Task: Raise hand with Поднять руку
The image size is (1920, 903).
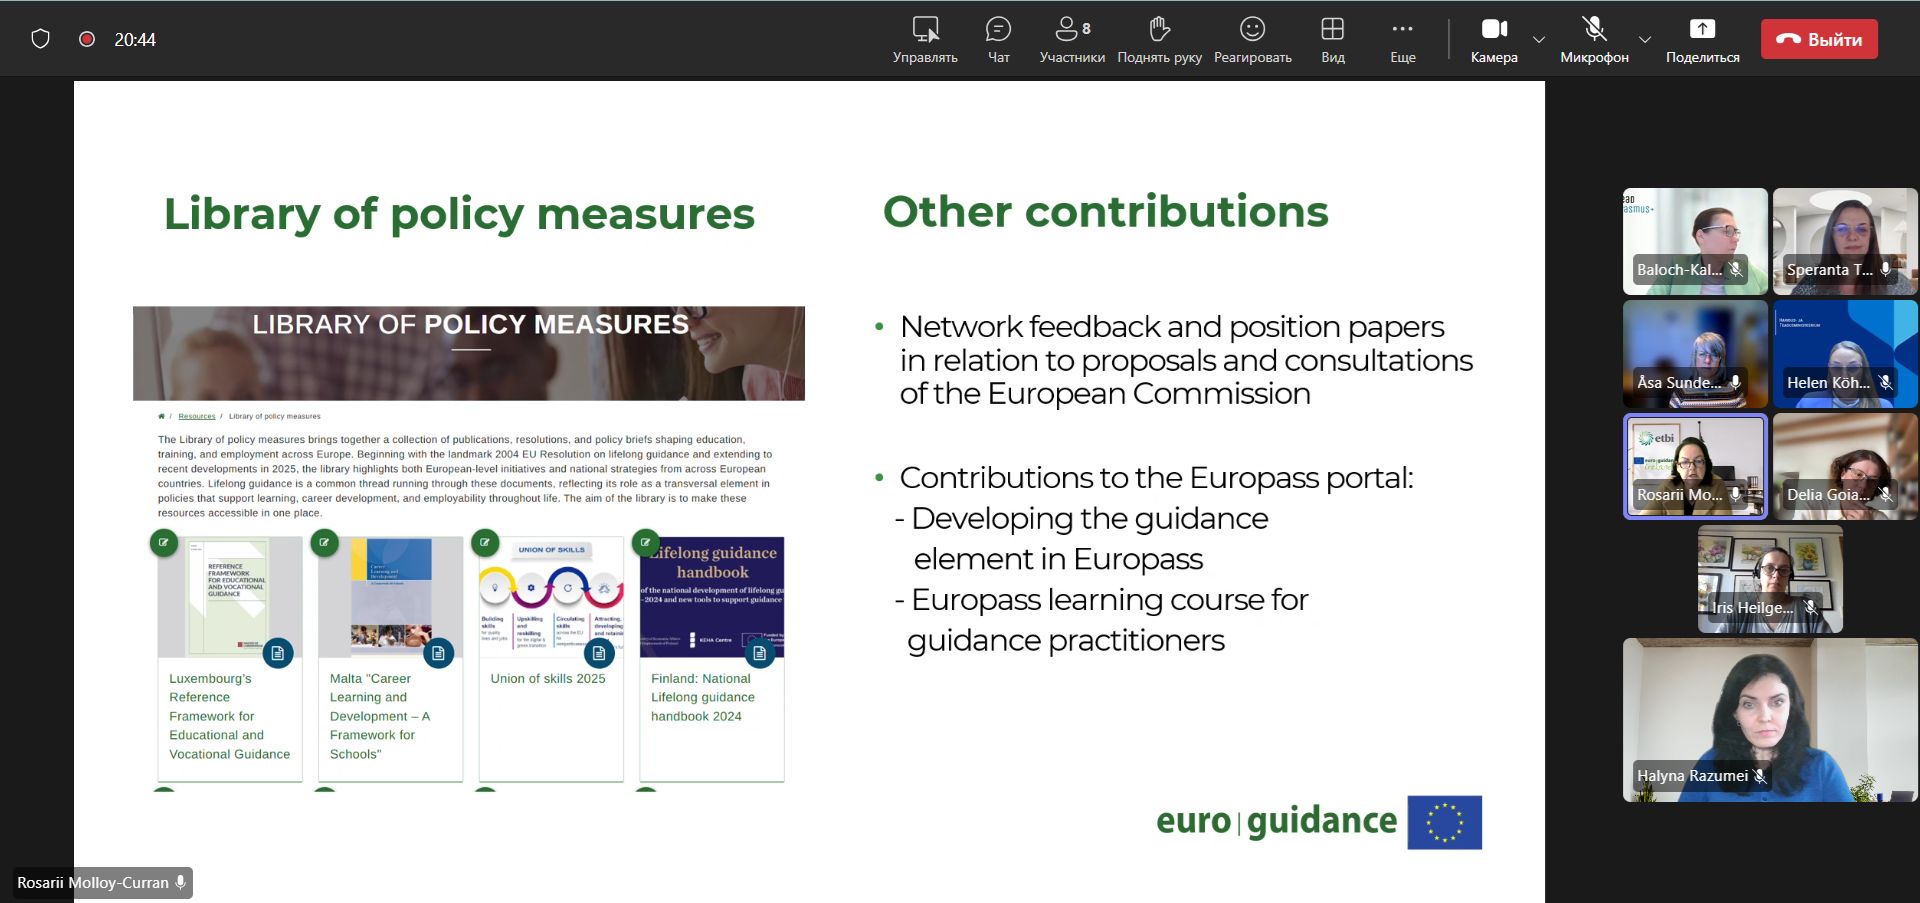Action: click(1159, 40)
